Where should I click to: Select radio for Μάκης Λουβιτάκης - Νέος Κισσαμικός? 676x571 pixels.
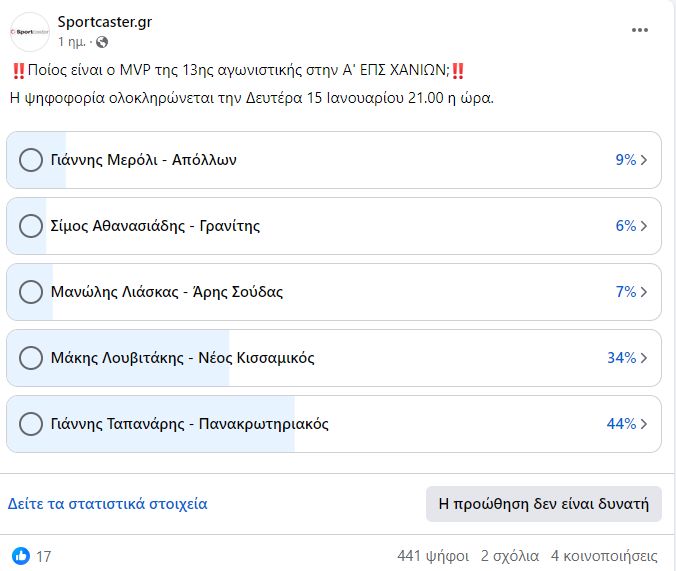(31, 358)
